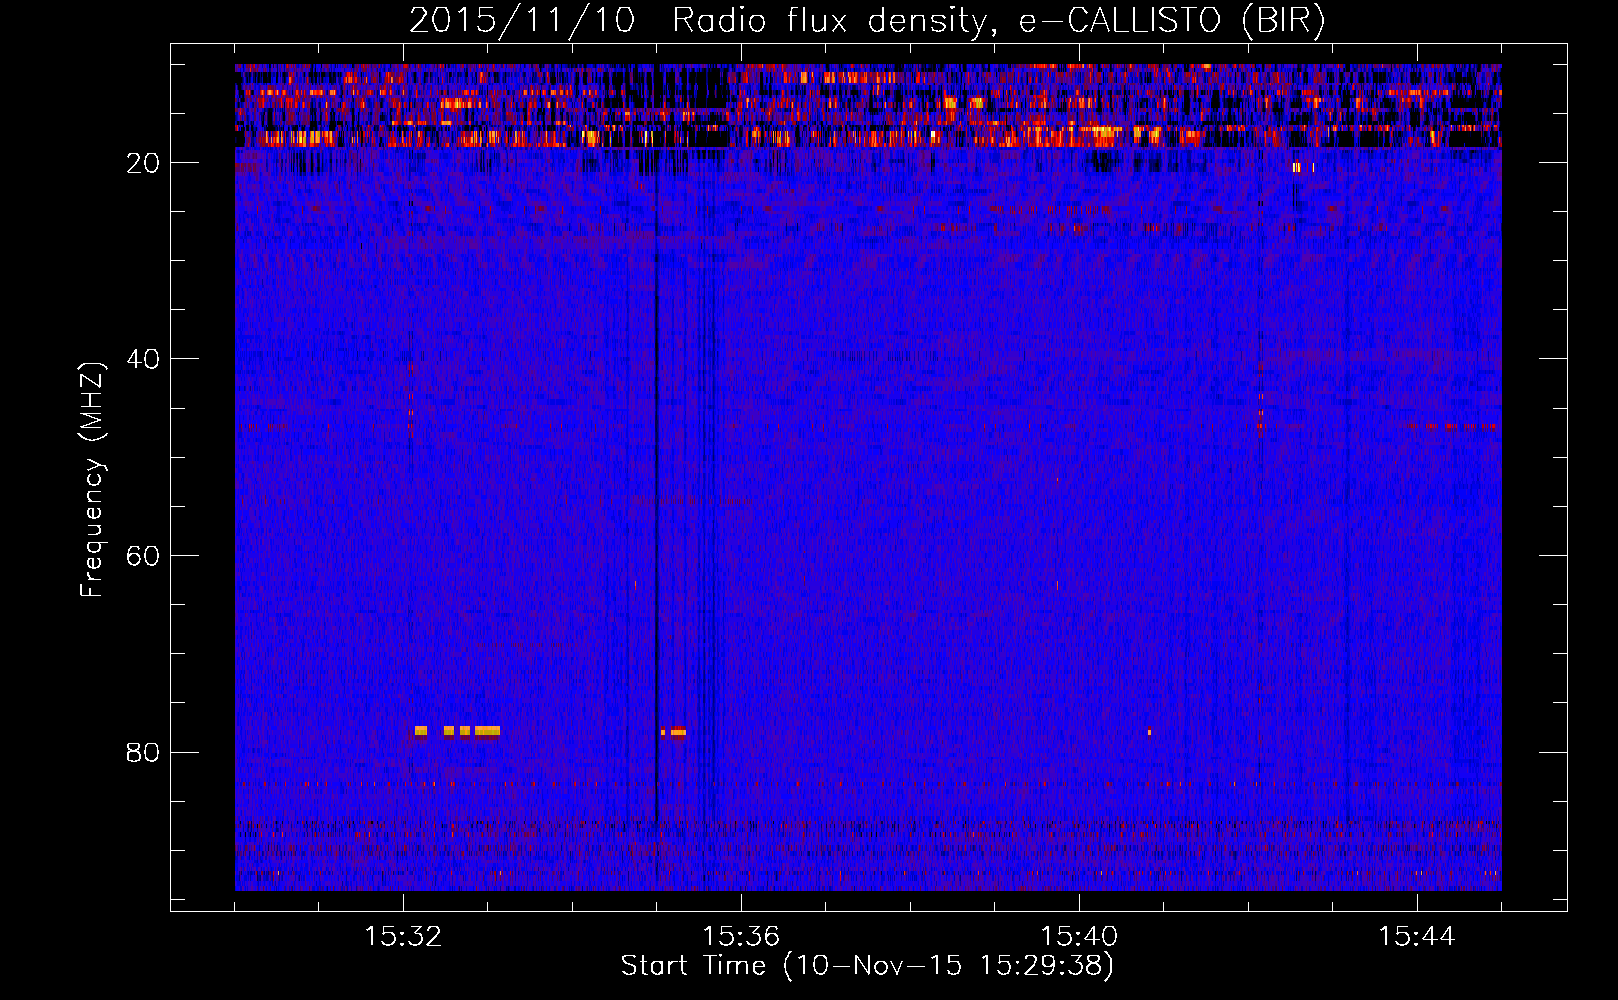1618x1000 pixels.
Task: Click the '20' frequency tick label
Action: [144, 163]
